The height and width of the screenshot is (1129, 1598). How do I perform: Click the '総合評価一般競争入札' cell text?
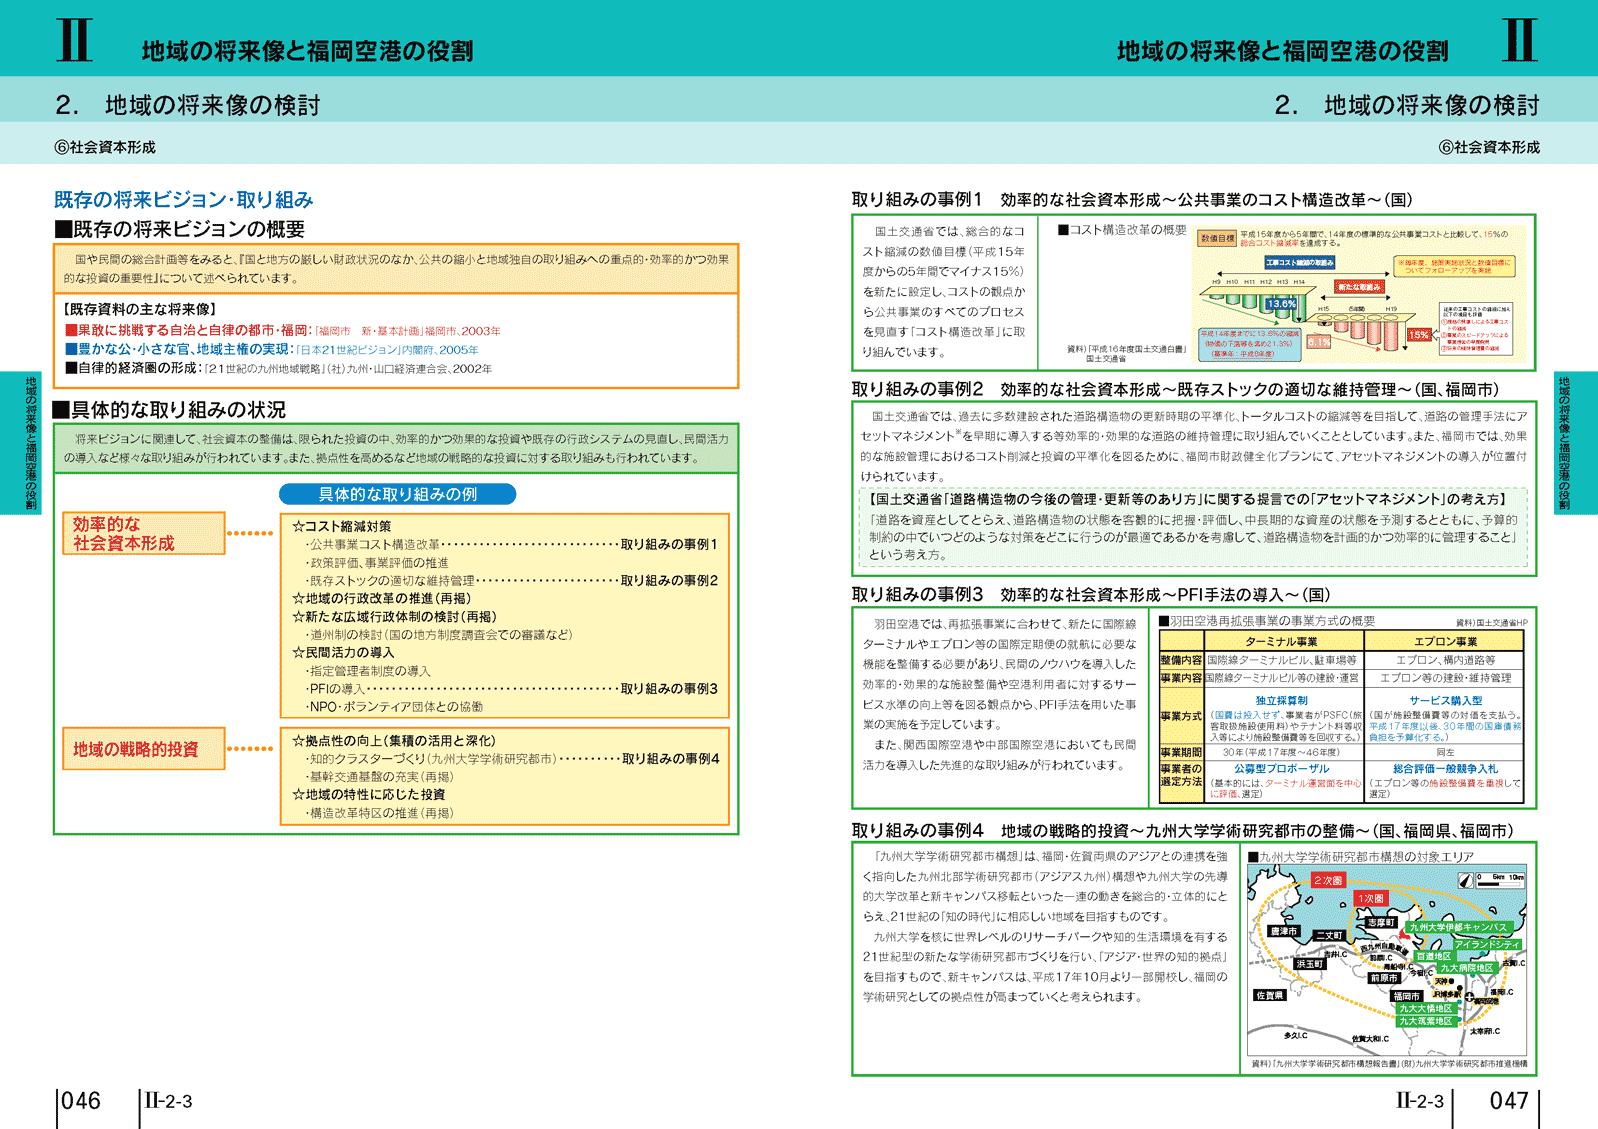[1445, 769]
